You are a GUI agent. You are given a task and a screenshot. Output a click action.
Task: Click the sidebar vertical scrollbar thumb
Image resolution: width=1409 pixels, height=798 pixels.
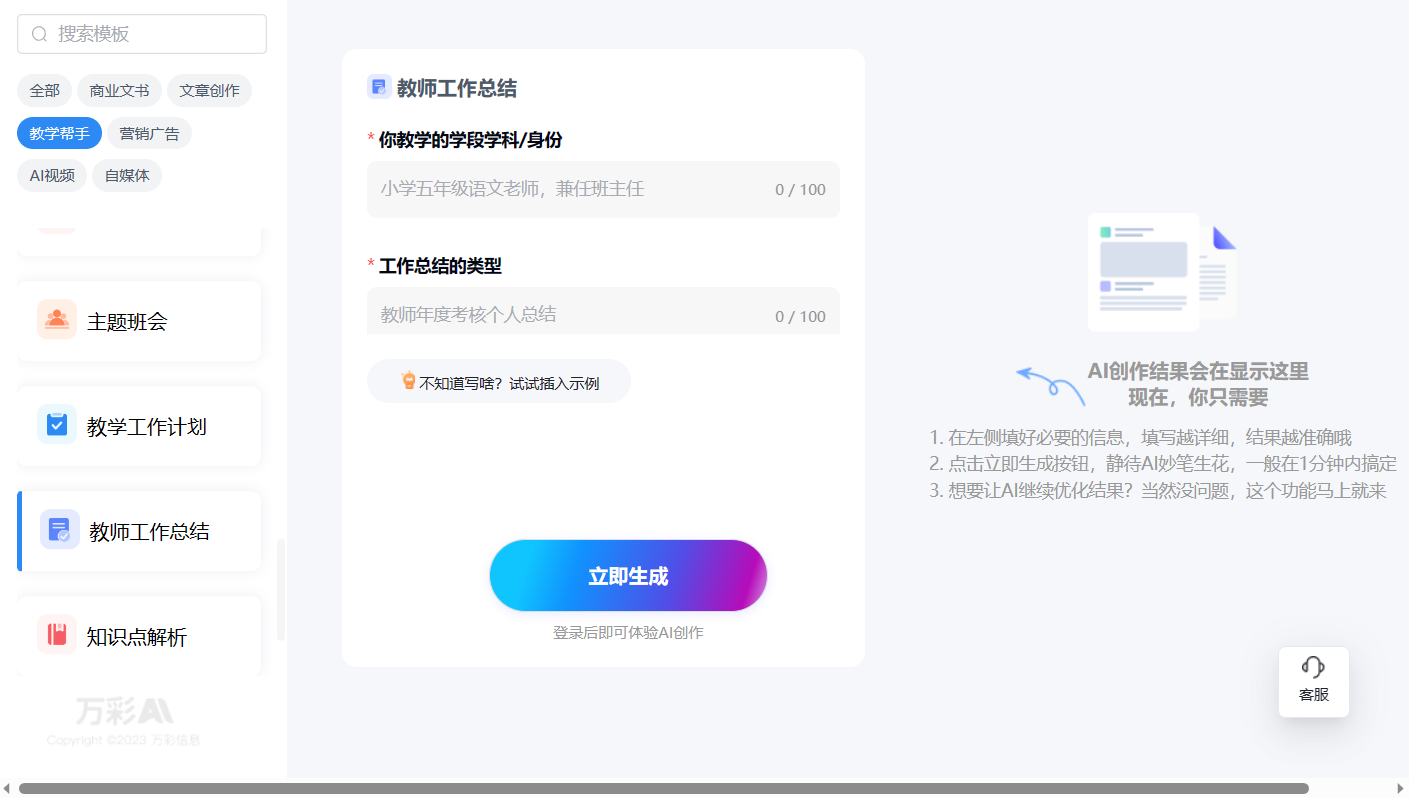click(281, 590)
